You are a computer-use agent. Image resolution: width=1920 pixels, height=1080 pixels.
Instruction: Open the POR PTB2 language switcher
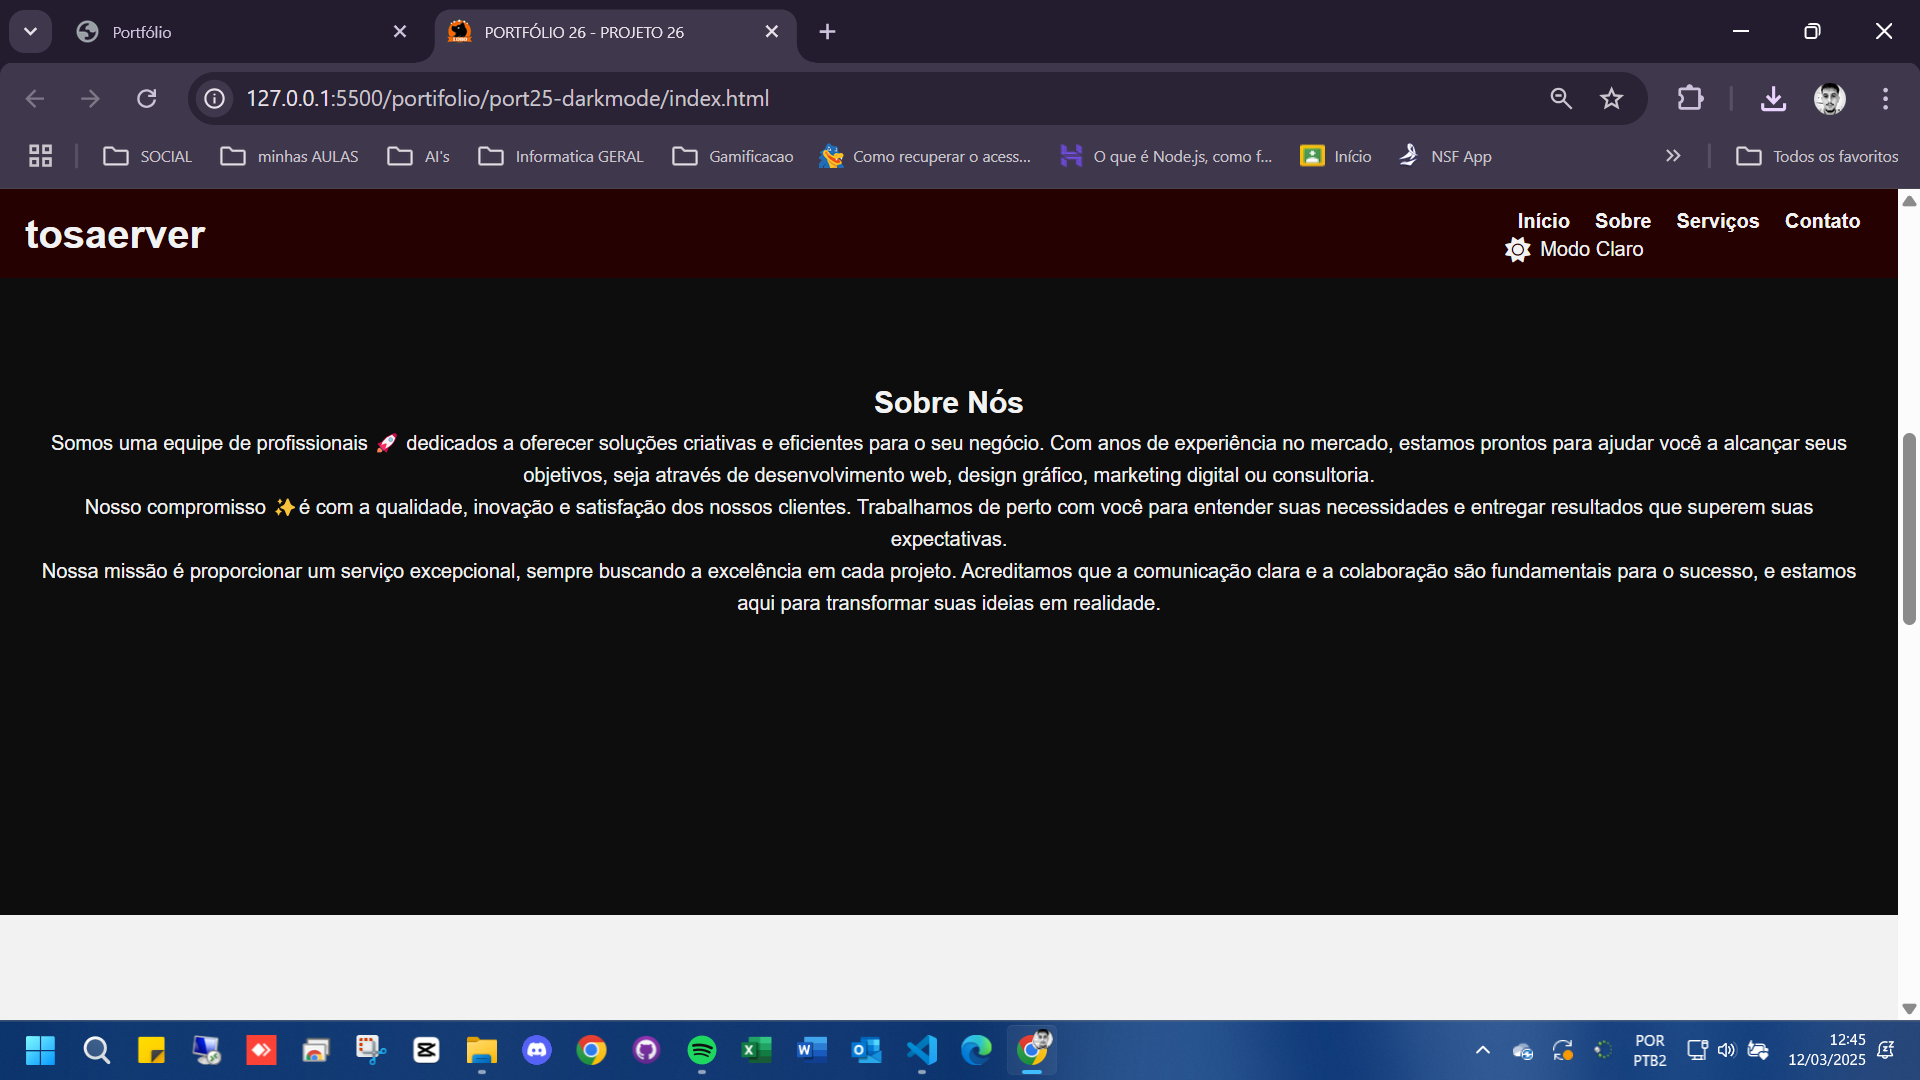pyautogui.click(x=1650, y=1050)
